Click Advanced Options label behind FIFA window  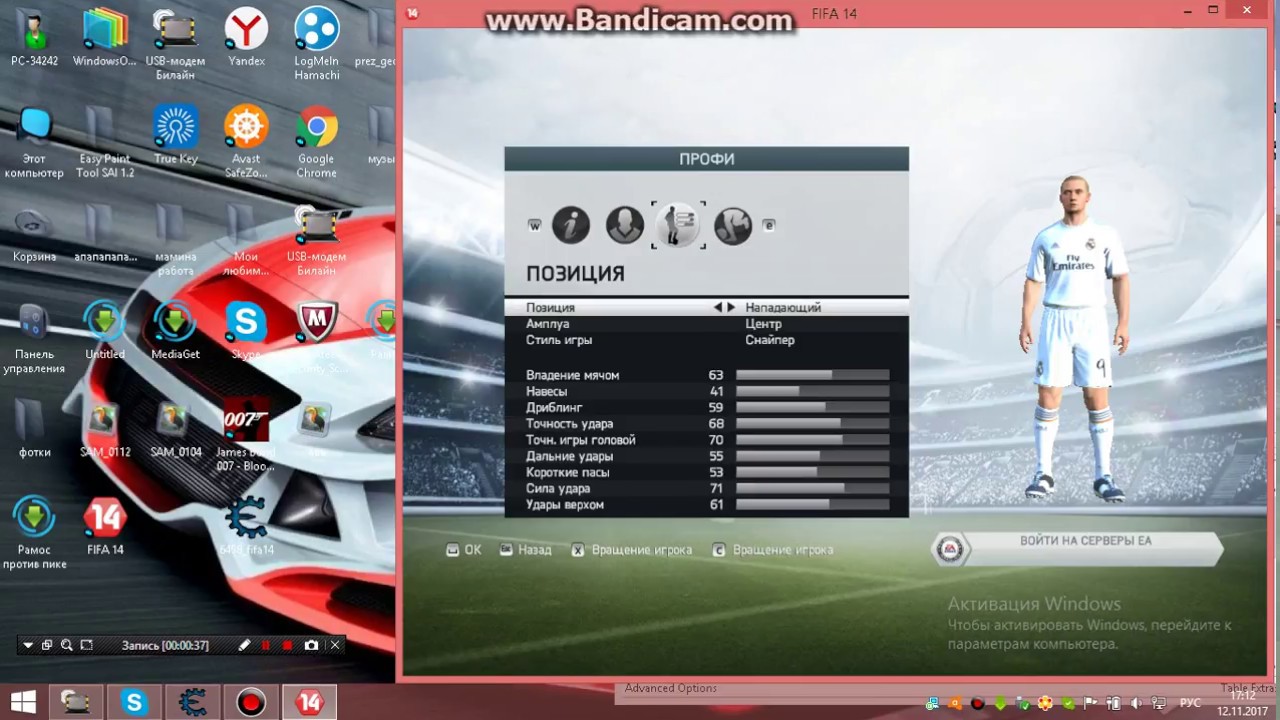coord(671,688)
